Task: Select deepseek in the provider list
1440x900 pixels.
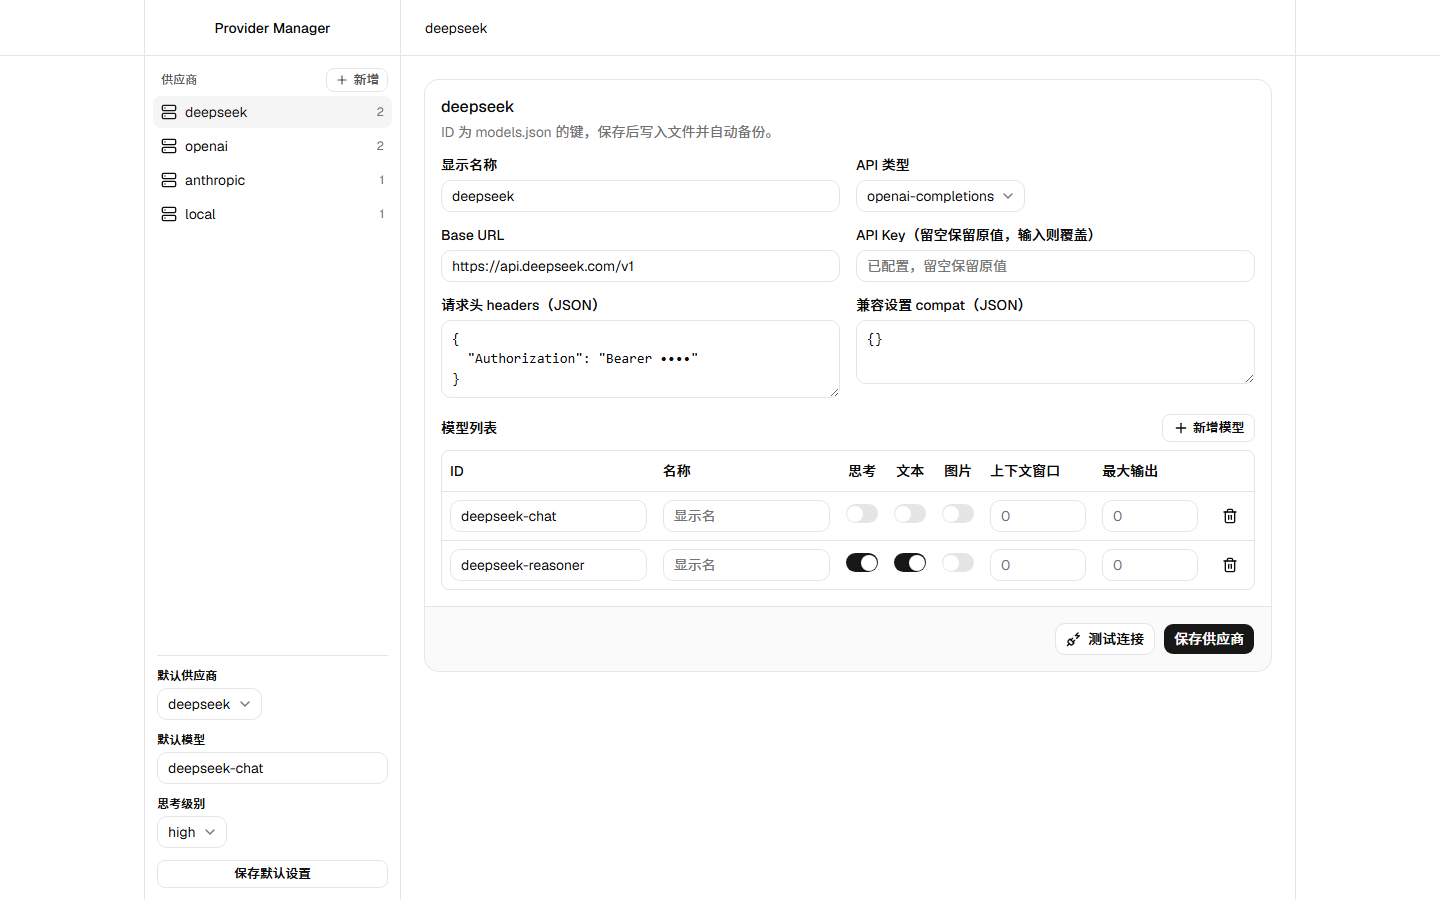Action: coord(272,112)
